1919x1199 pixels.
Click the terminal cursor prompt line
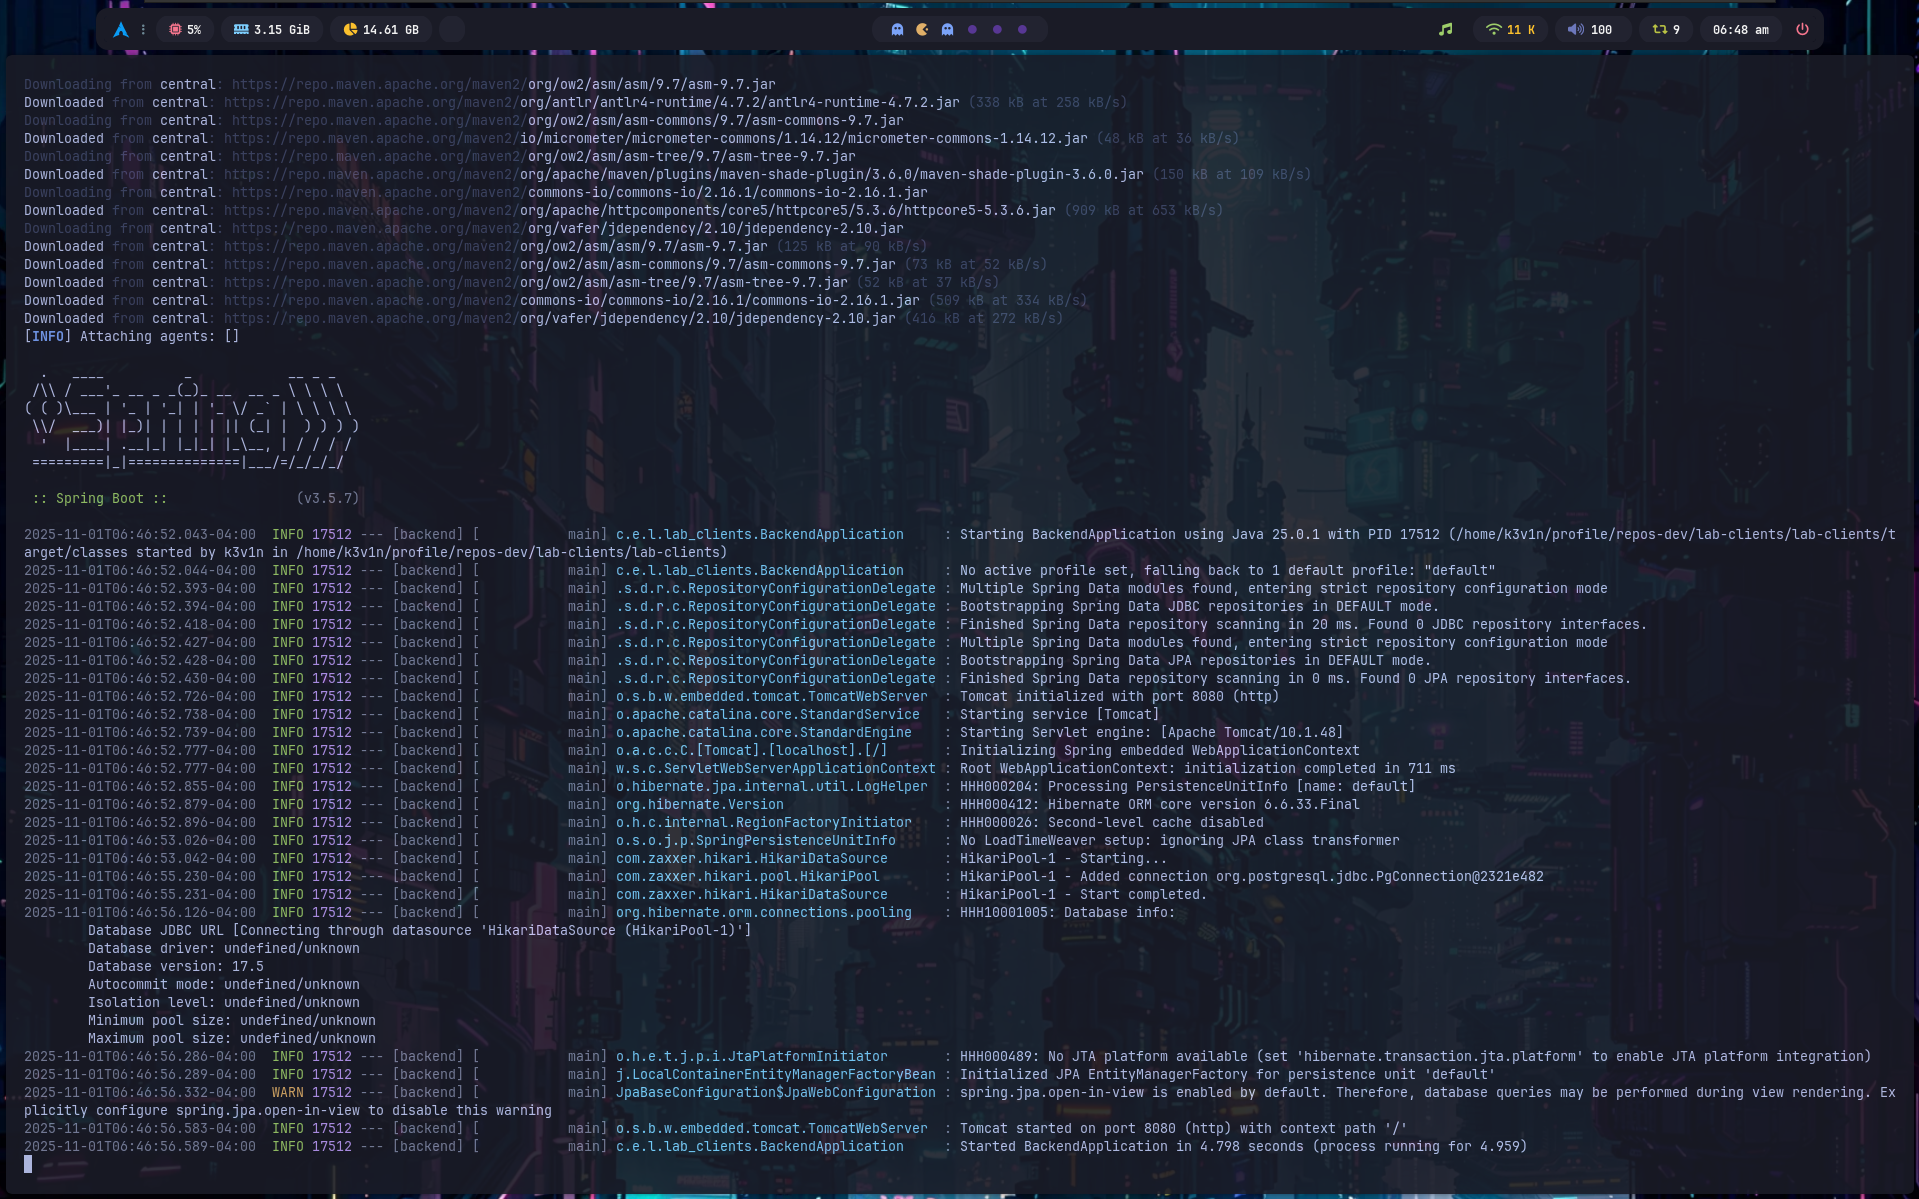[x=28, y=1164]
